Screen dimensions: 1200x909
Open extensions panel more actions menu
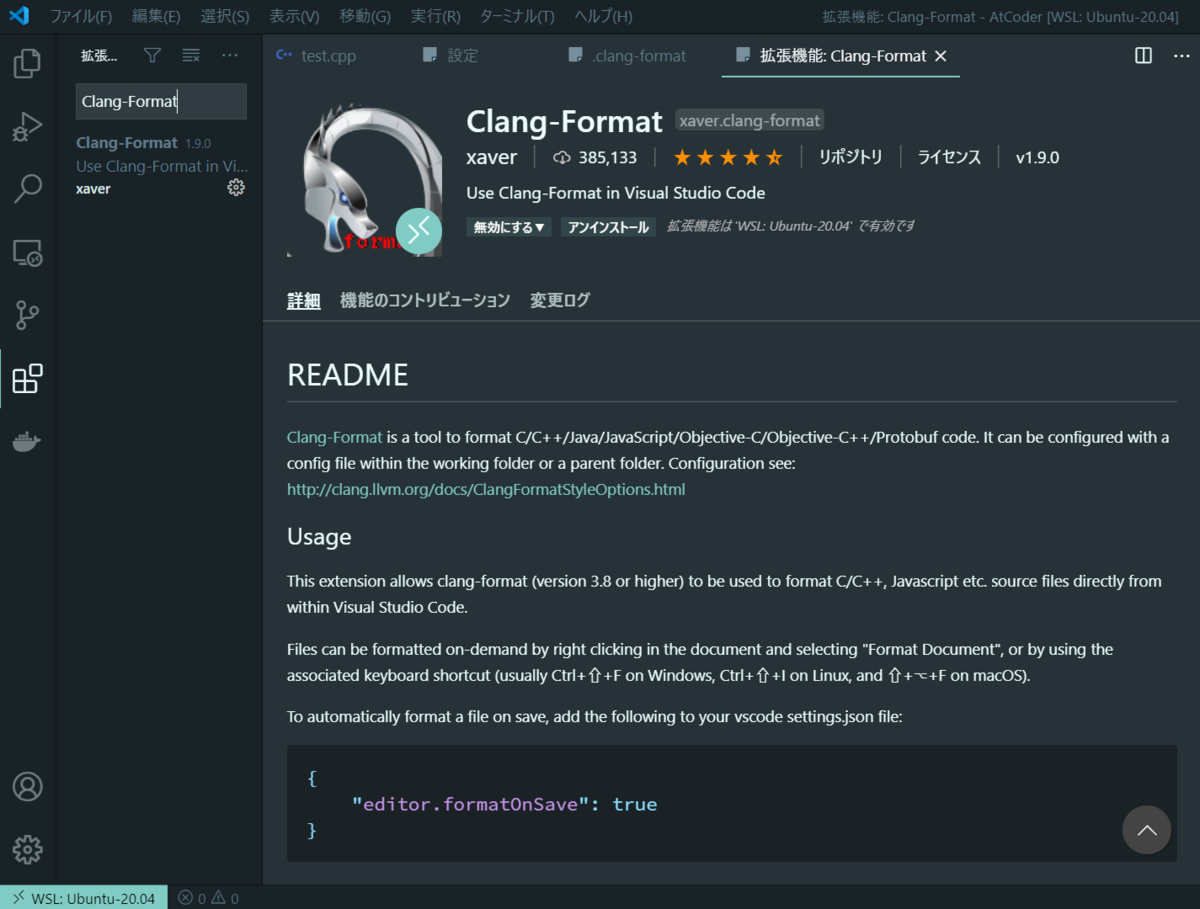[230, 56]
